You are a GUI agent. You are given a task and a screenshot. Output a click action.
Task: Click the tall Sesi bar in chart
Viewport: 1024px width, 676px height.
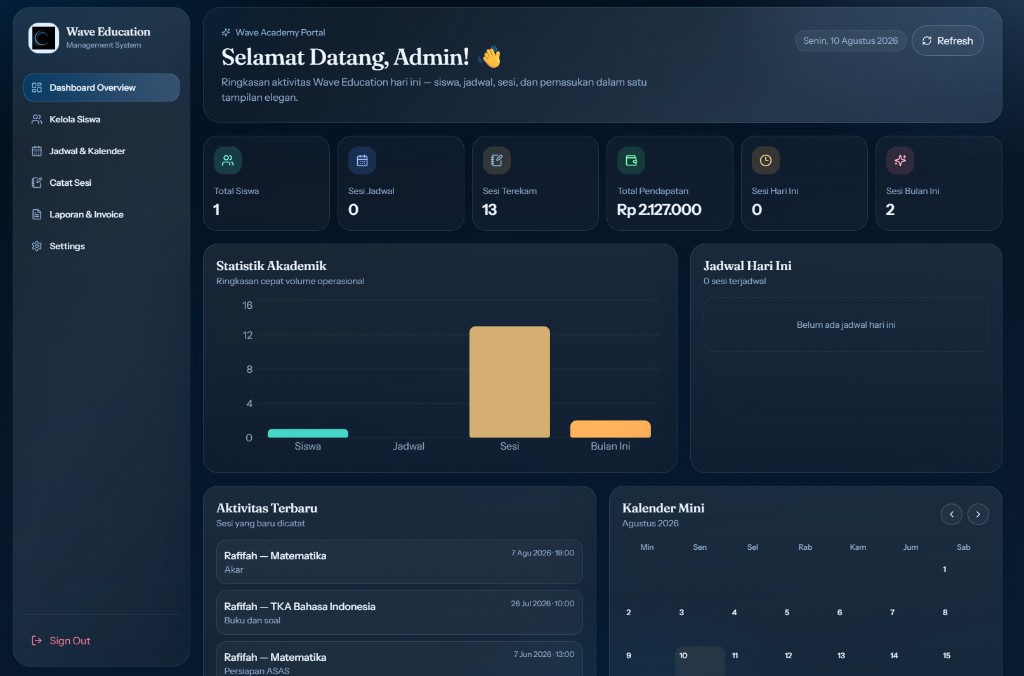pos(509,382)
